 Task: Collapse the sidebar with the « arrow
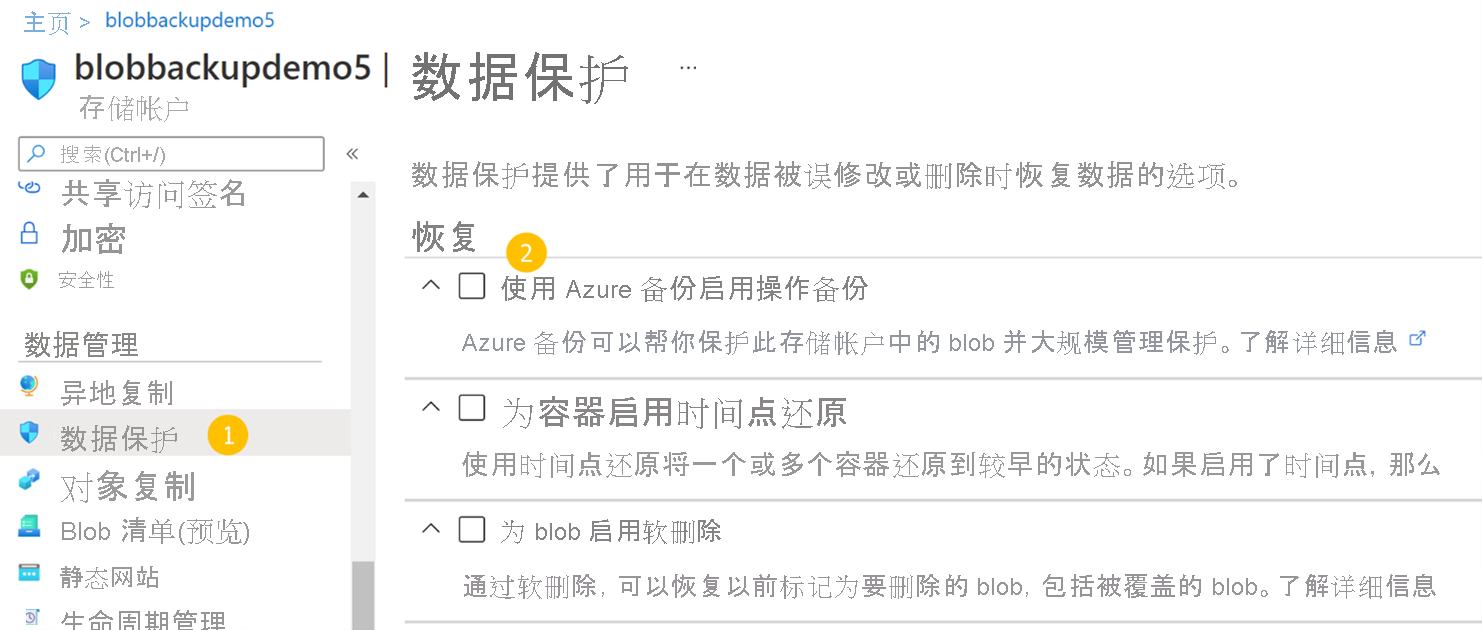352,153
